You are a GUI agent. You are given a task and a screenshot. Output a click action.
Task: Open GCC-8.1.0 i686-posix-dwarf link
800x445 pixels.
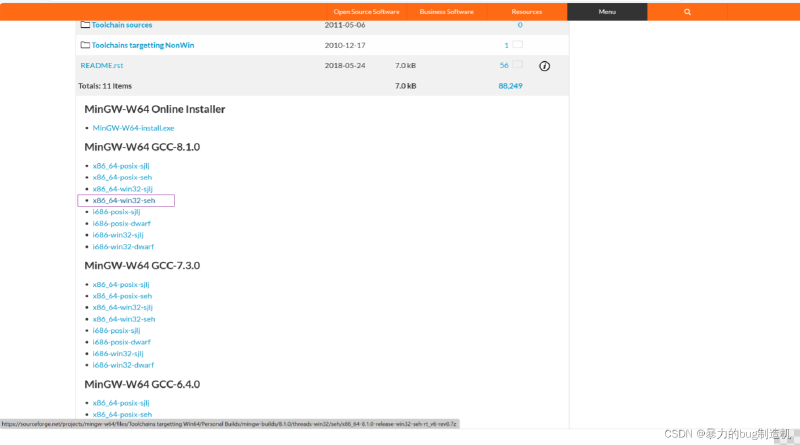point(121,224)
